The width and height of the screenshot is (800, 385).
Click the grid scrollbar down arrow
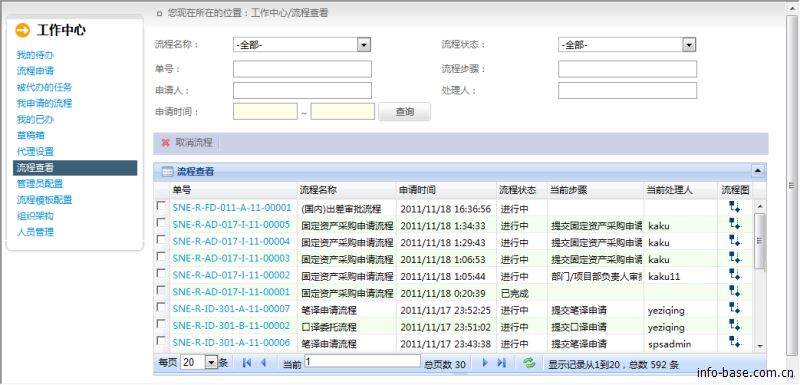pos(760,346)
